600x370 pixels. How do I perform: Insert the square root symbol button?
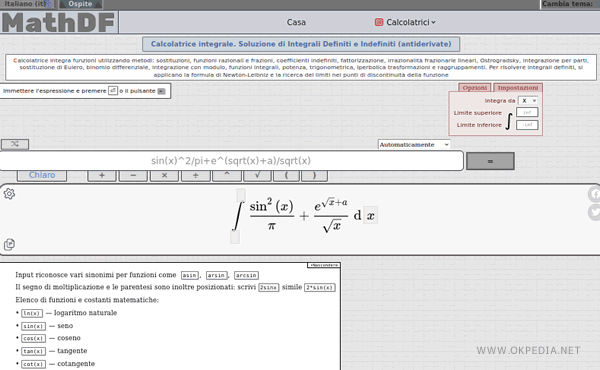[x=258, y=175]
